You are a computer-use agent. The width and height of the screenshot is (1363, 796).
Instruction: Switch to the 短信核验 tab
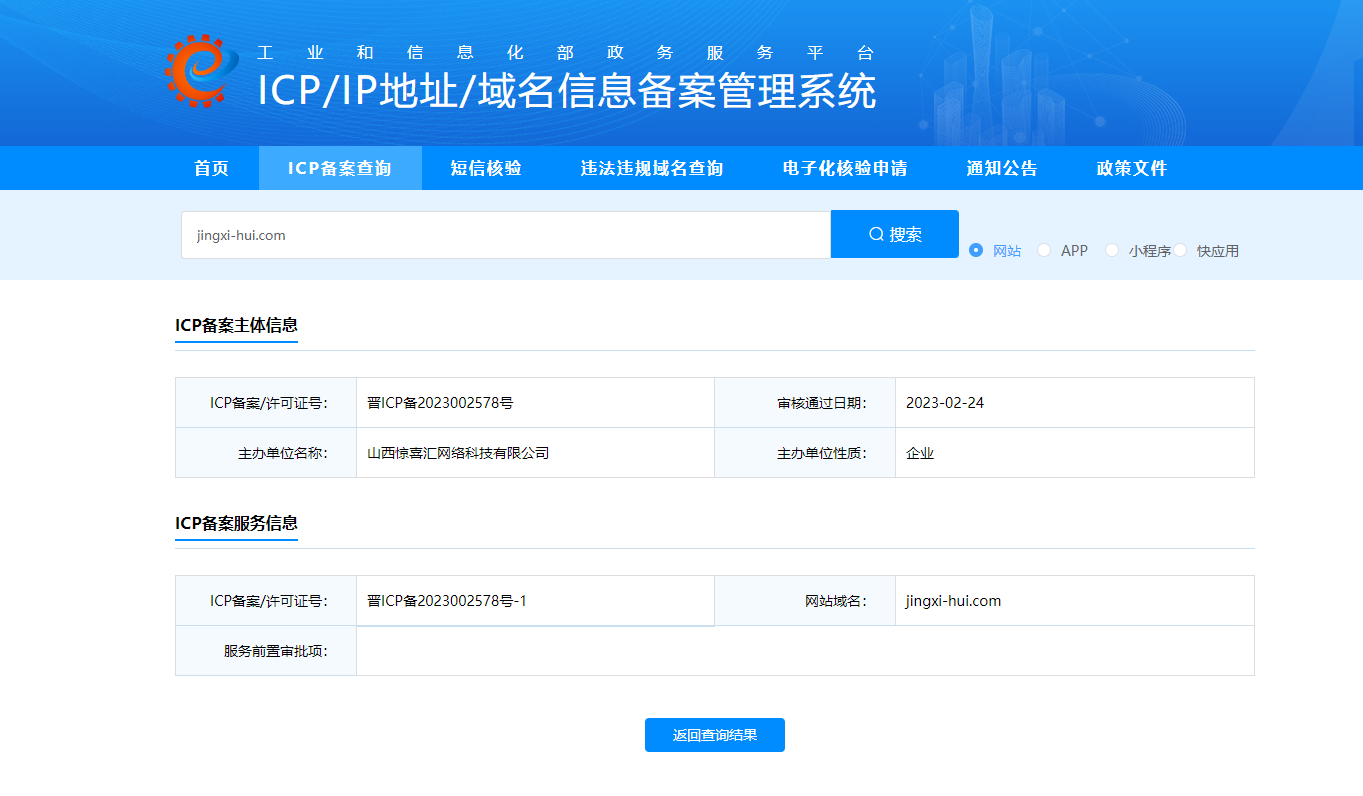pos(486,168)
